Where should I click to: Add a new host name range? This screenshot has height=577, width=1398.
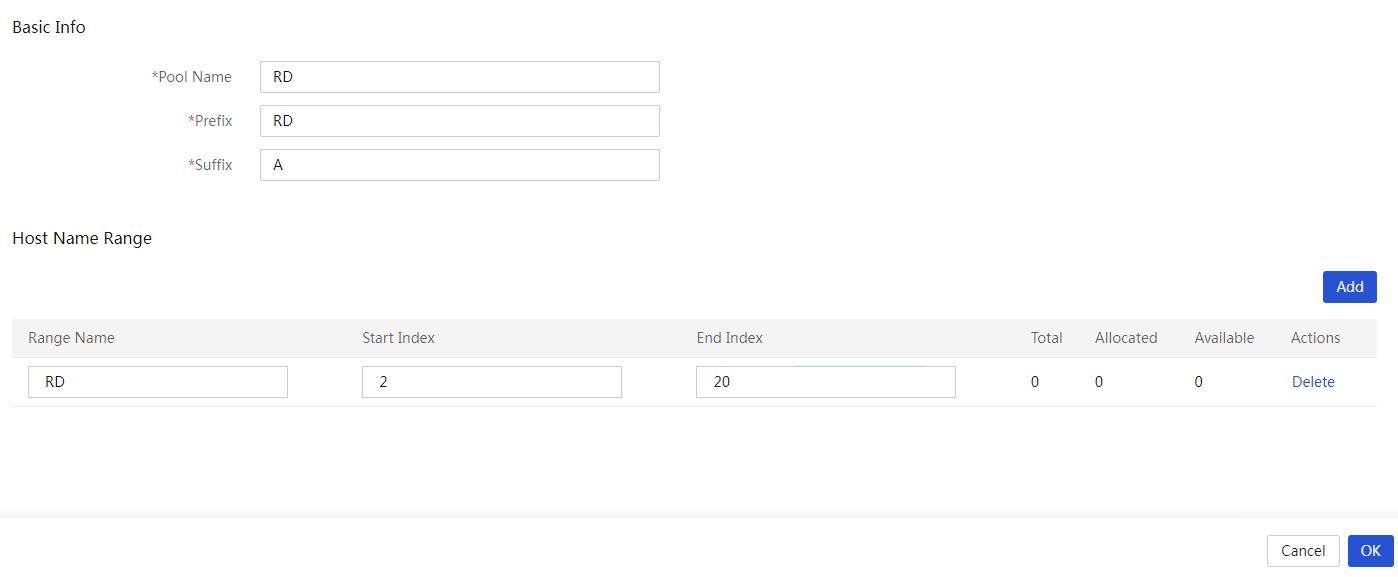1350,287
